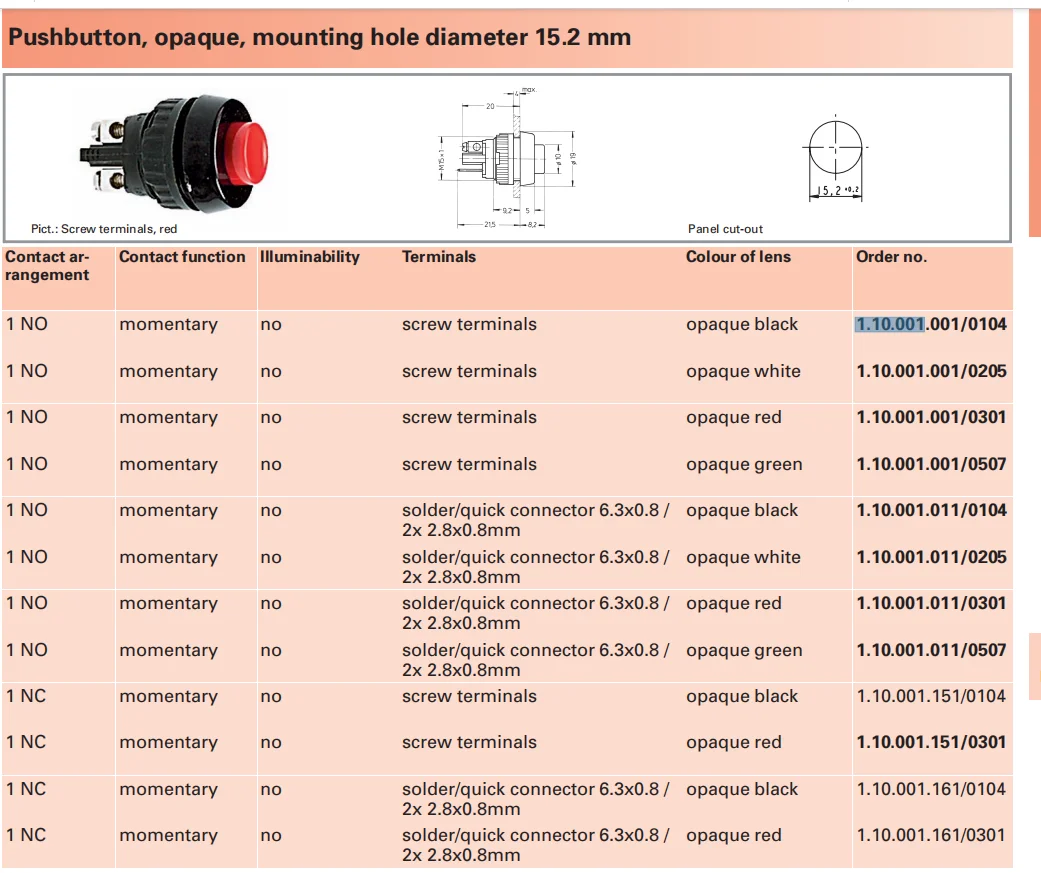Select order number 1.10.001.011/0104
Image resolution: width=1041 pixels, height=873 pixels.
coord(931,510)
